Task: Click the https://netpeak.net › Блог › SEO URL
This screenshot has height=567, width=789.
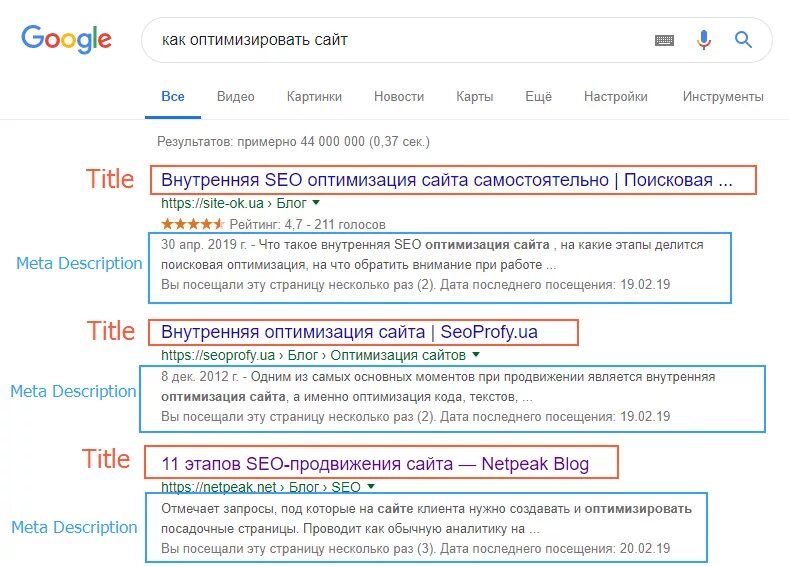Action: coord(261,487)
